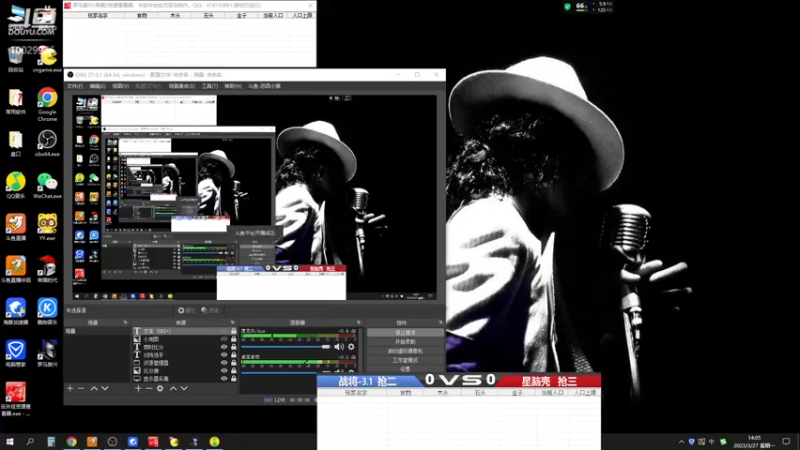
Task: Toggle visibility eye of 比分牌 source
Action: [224, 371]
